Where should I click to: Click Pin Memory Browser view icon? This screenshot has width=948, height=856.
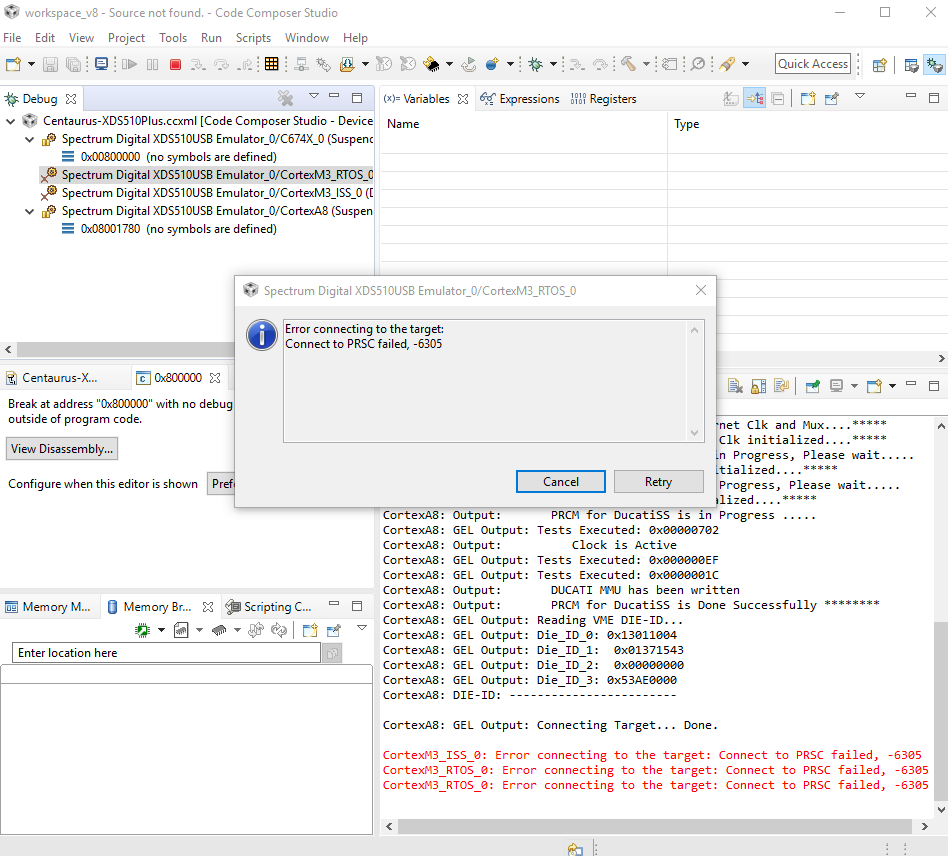coord(334,631)
